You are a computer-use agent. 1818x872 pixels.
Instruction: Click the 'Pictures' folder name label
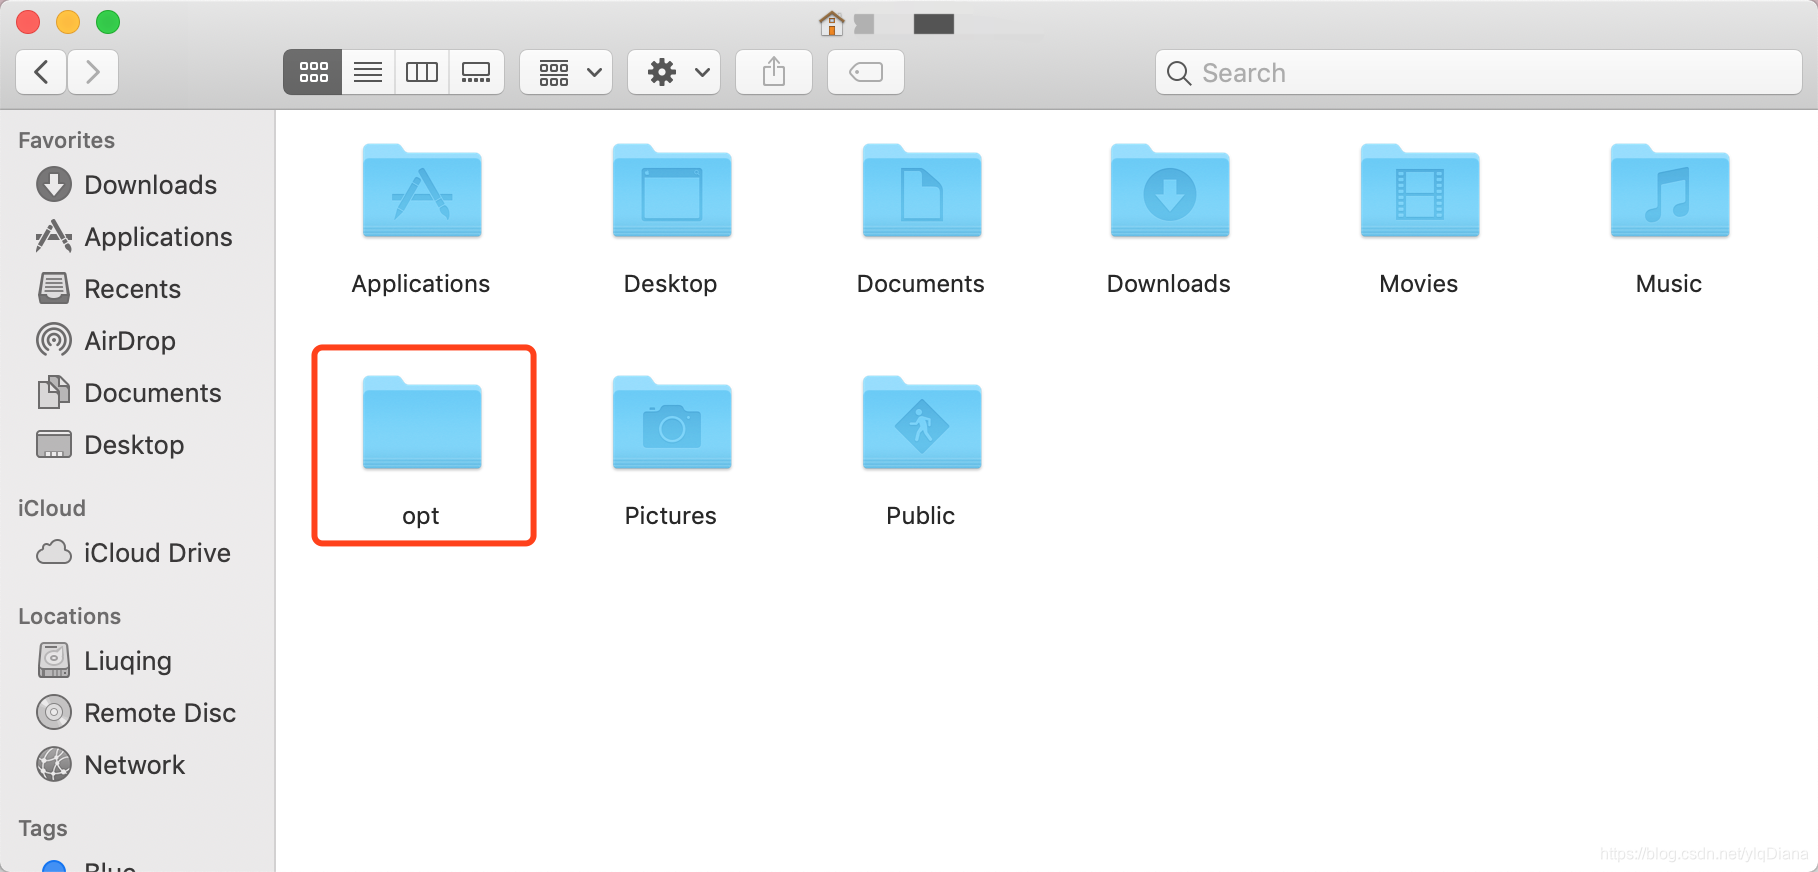click(671, 516)
